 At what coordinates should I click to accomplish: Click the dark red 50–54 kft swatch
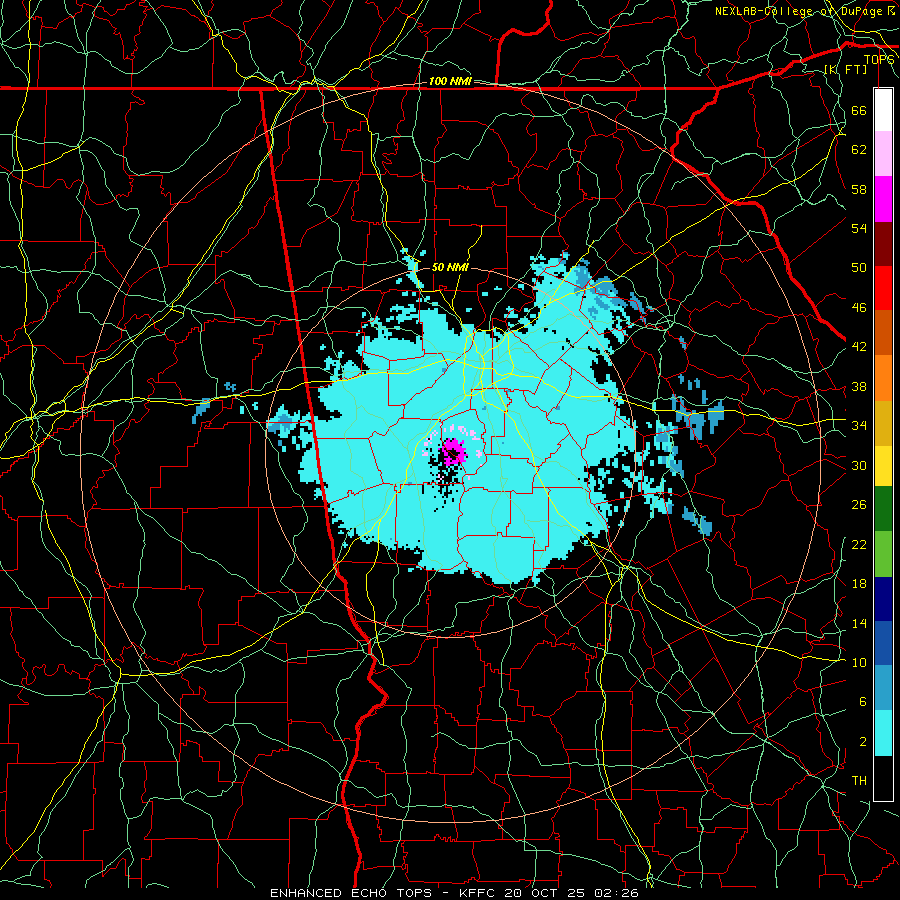click(x=883, y=244)
